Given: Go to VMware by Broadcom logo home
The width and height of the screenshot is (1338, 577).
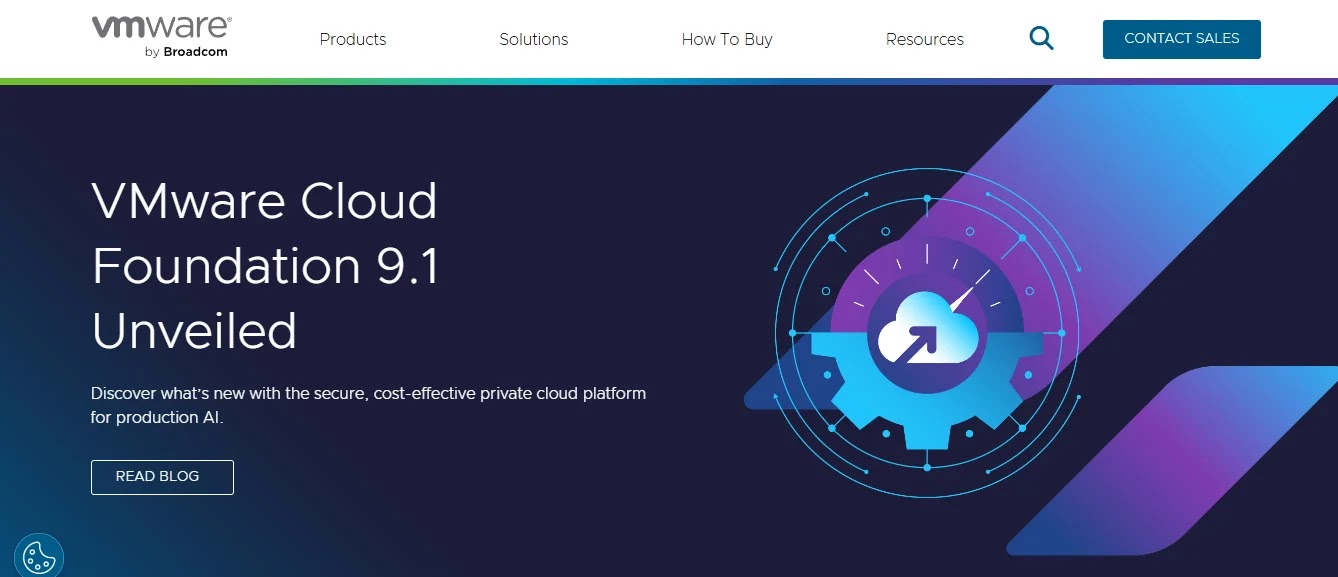Looking at the screenshot, I should (x=162, y=36).
